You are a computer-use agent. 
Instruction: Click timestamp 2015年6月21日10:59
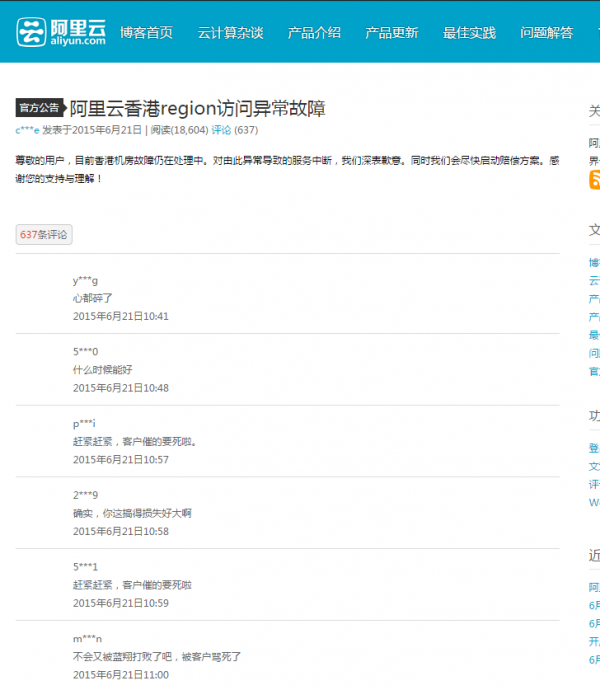121,603
